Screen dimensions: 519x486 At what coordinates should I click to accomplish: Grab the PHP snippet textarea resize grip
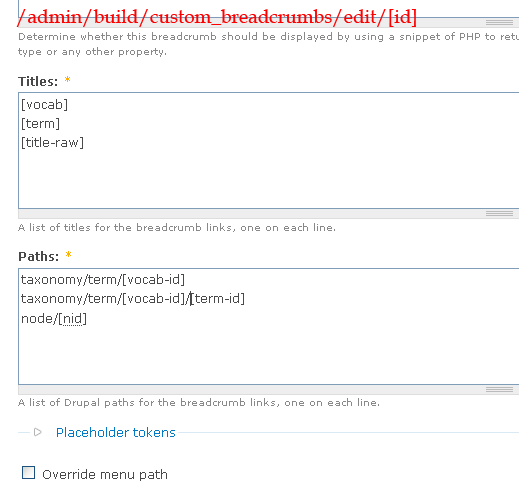pos(499,22)
